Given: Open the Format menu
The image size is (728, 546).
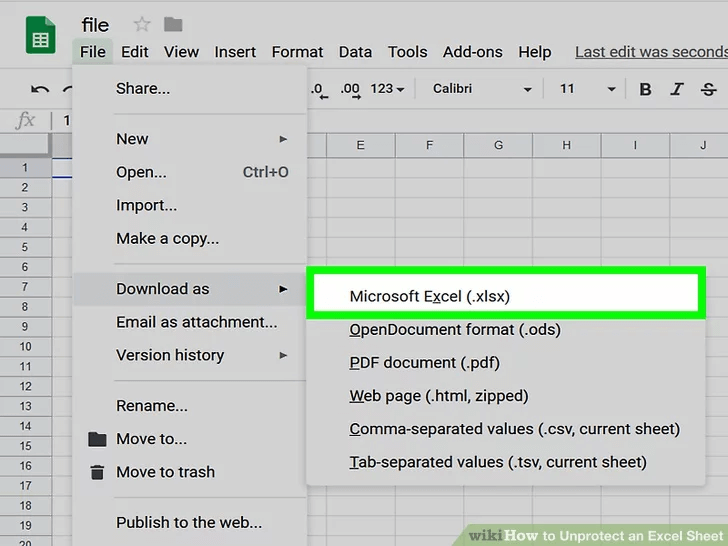Looking at the screenshot, I should tap(297, 52).
